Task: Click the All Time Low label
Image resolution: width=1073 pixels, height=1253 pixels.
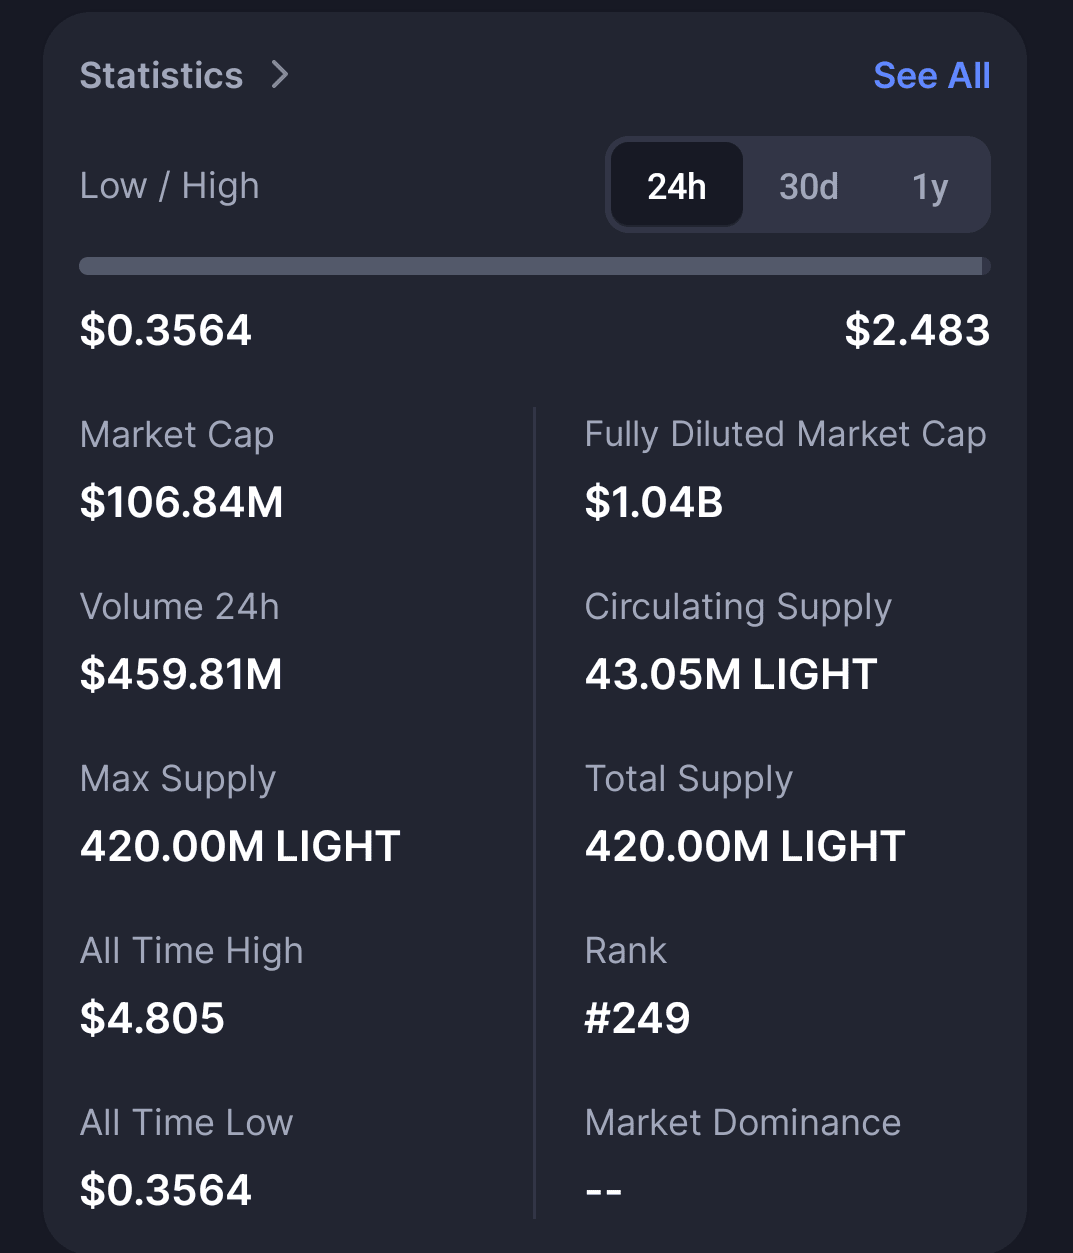Action: click(187, 1122)
